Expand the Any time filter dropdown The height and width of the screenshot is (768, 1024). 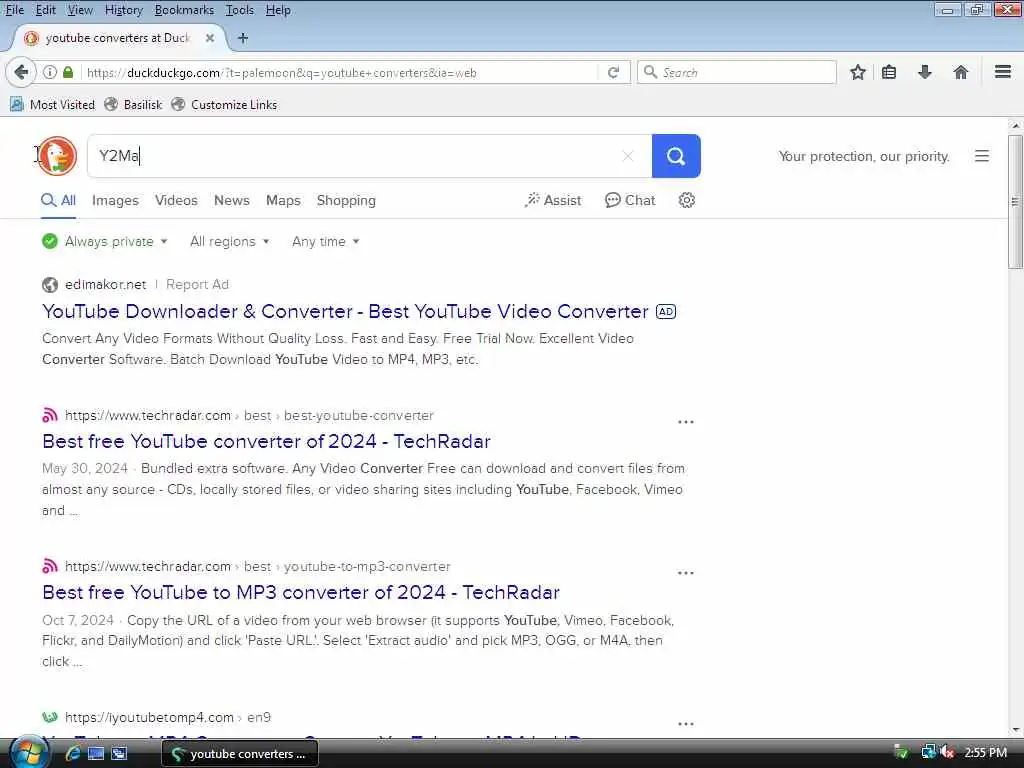pyautogui.click(x=325, y=242)
